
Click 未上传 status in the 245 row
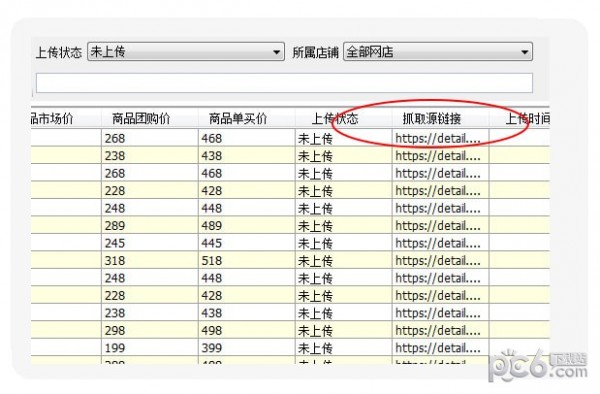(x=344, y=243)
